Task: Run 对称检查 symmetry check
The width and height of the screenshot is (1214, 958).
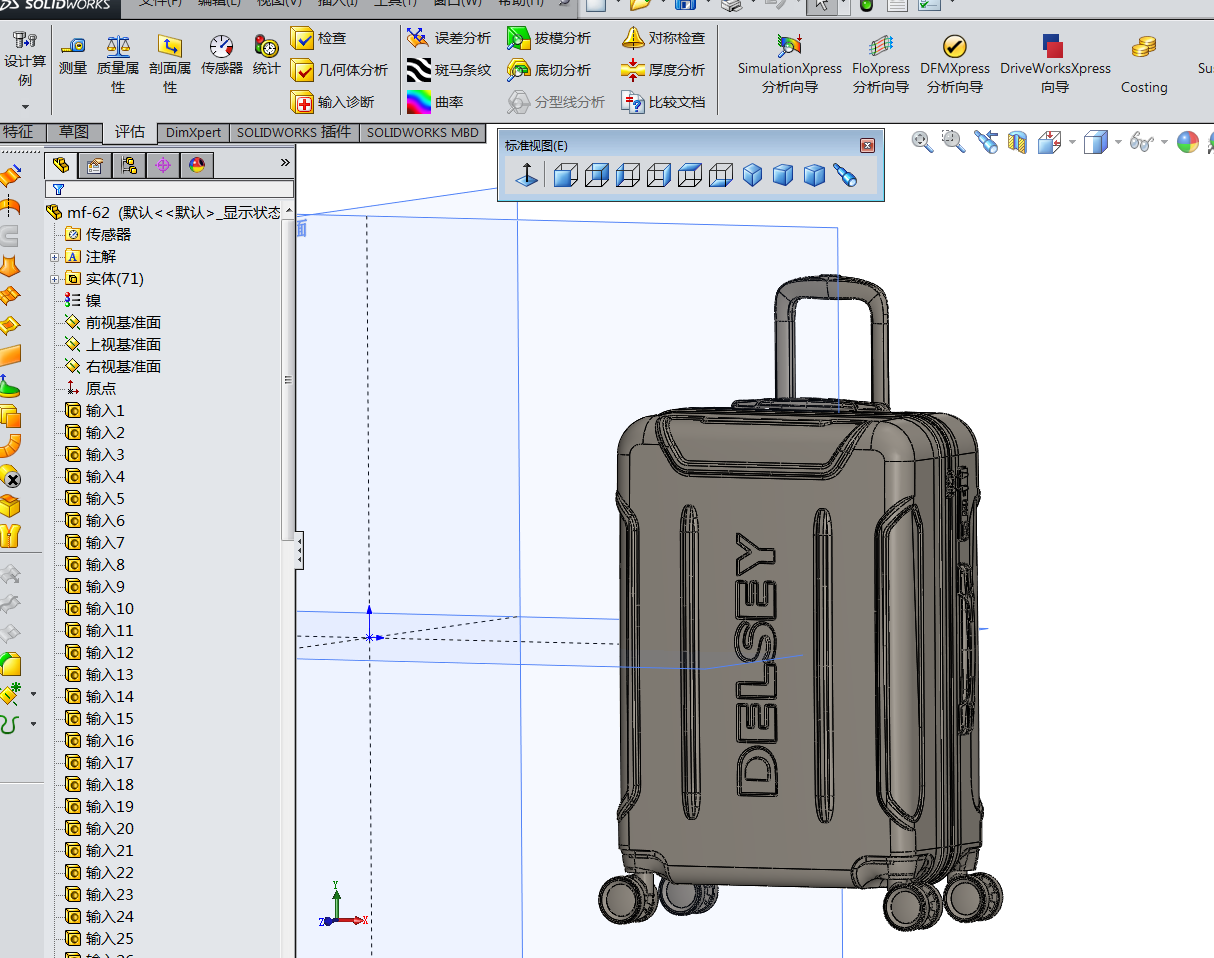Action: point(663,38)
